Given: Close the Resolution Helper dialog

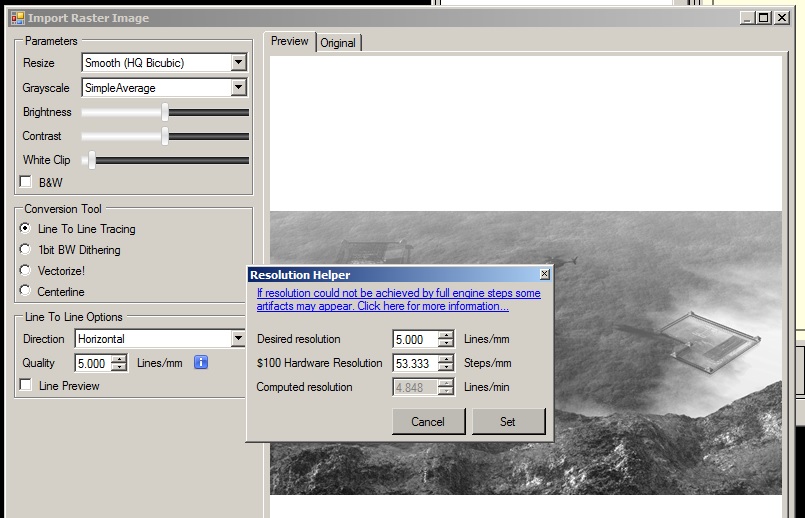Looking at the screenshot, I should coord(545,274).
